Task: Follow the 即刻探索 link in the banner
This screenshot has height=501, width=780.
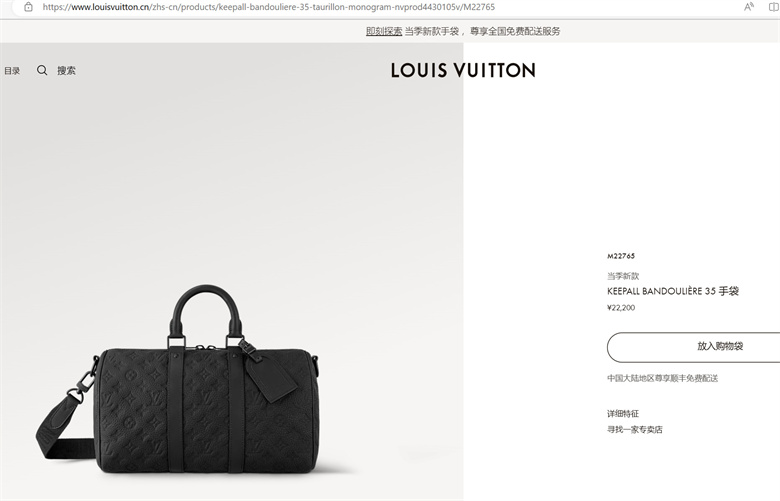Action: 384,31
